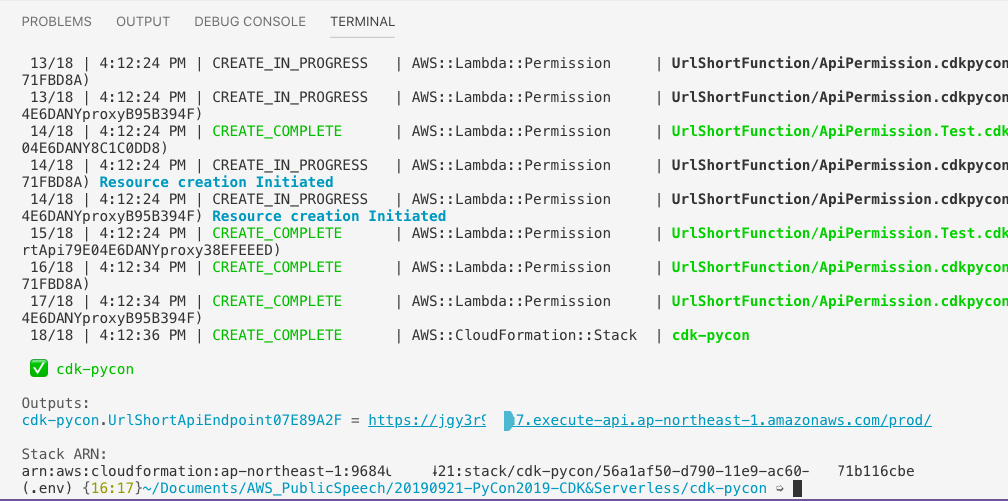Select the DEBUG CONSOLE tab
The width and height of the screenshot is (1008, 501).
(x=250, y=22)
